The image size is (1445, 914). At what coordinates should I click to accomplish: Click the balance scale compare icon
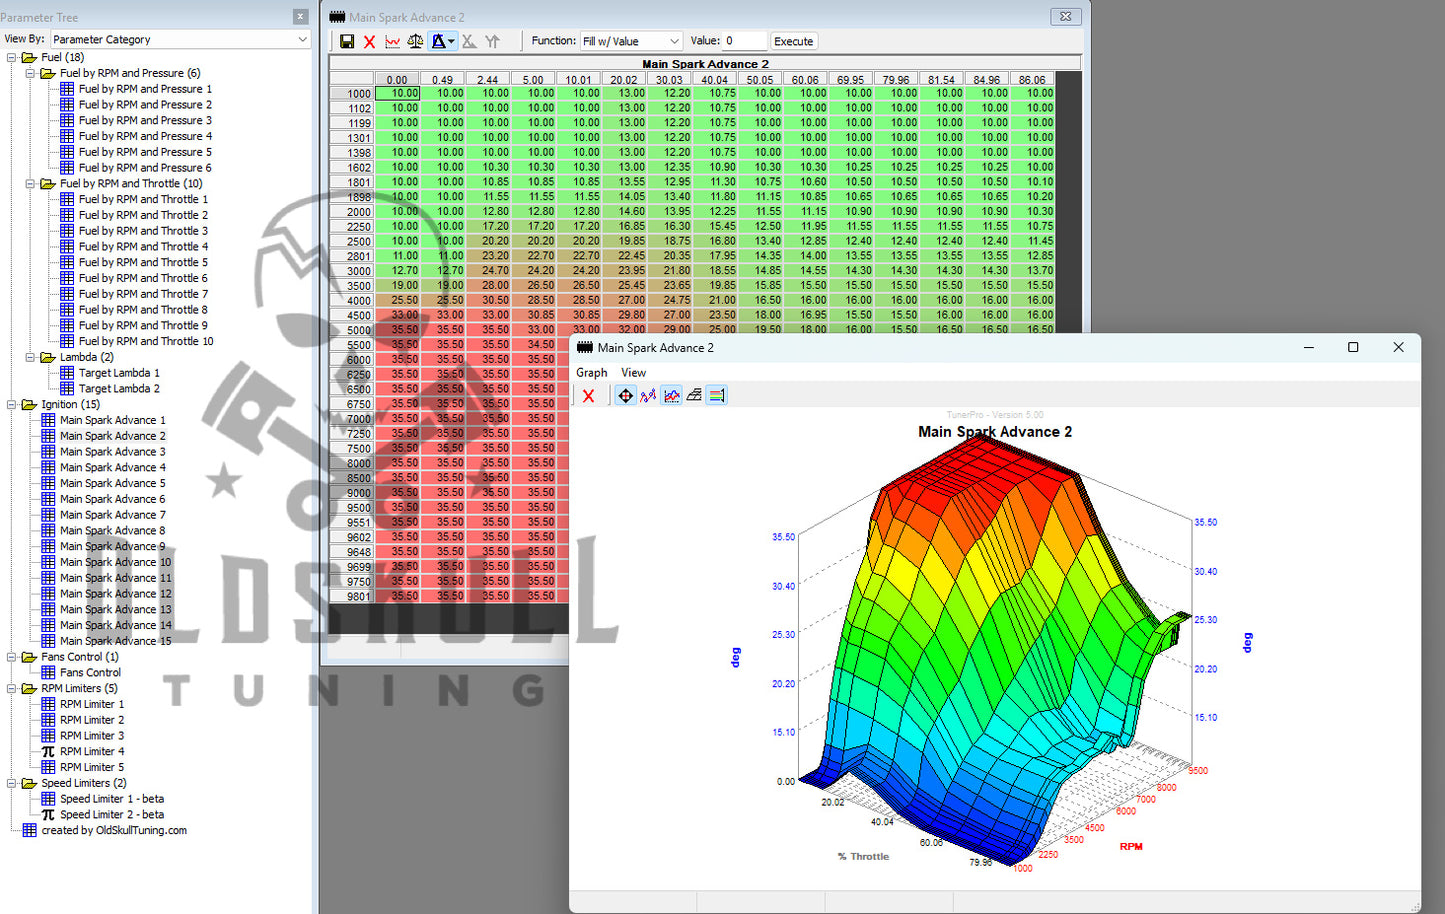(x=415, y=41)
